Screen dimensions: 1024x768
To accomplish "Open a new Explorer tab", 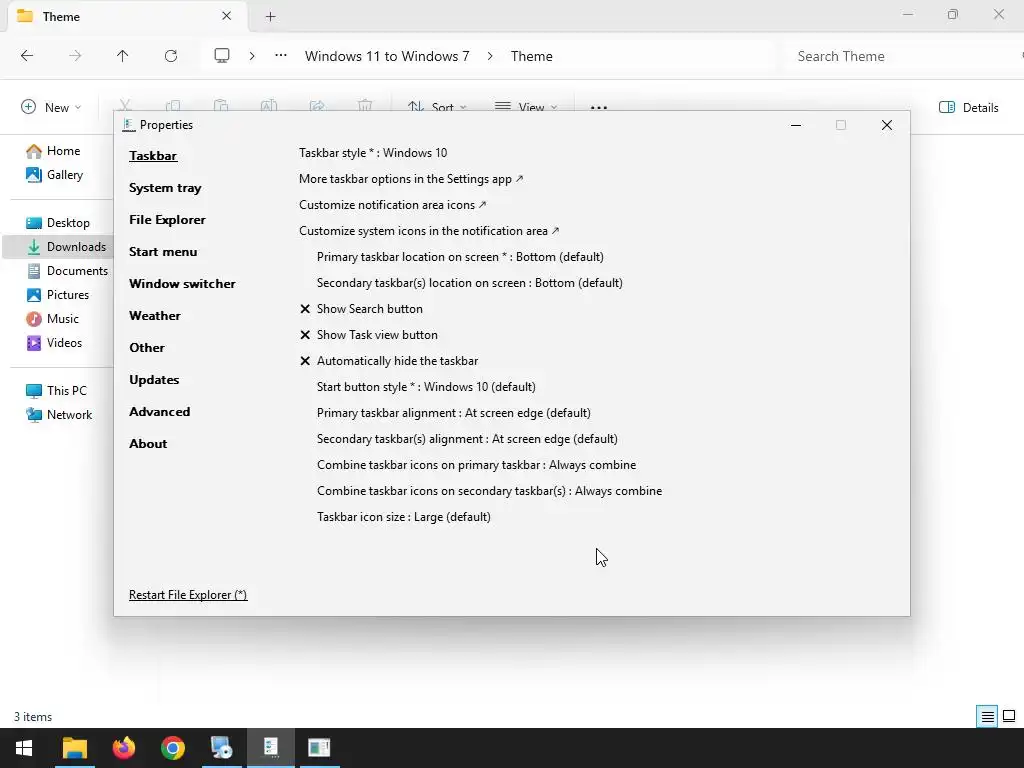I will (270, 17).
